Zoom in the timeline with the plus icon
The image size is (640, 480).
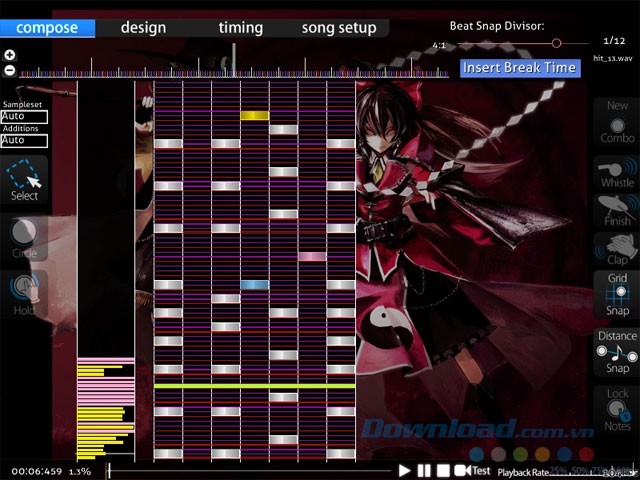10,55
